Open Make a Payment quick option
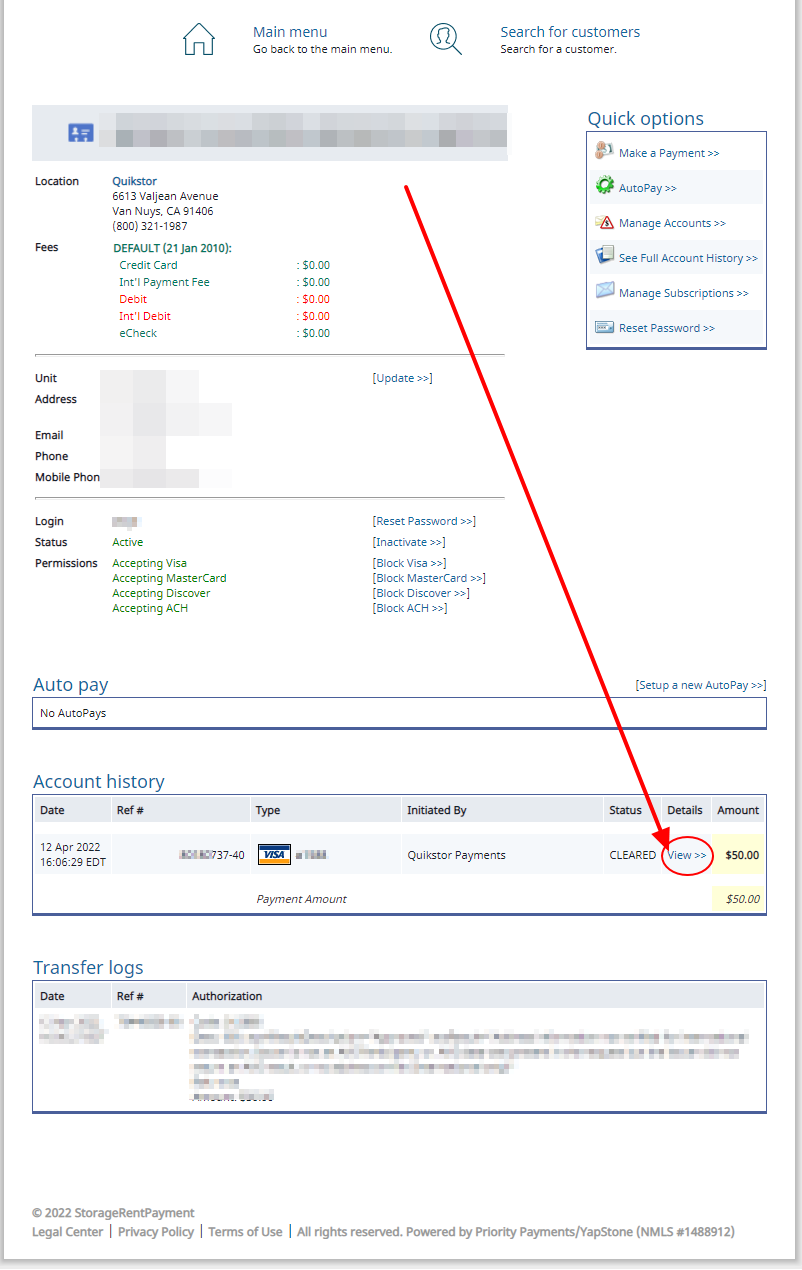 tap(669, 153)
